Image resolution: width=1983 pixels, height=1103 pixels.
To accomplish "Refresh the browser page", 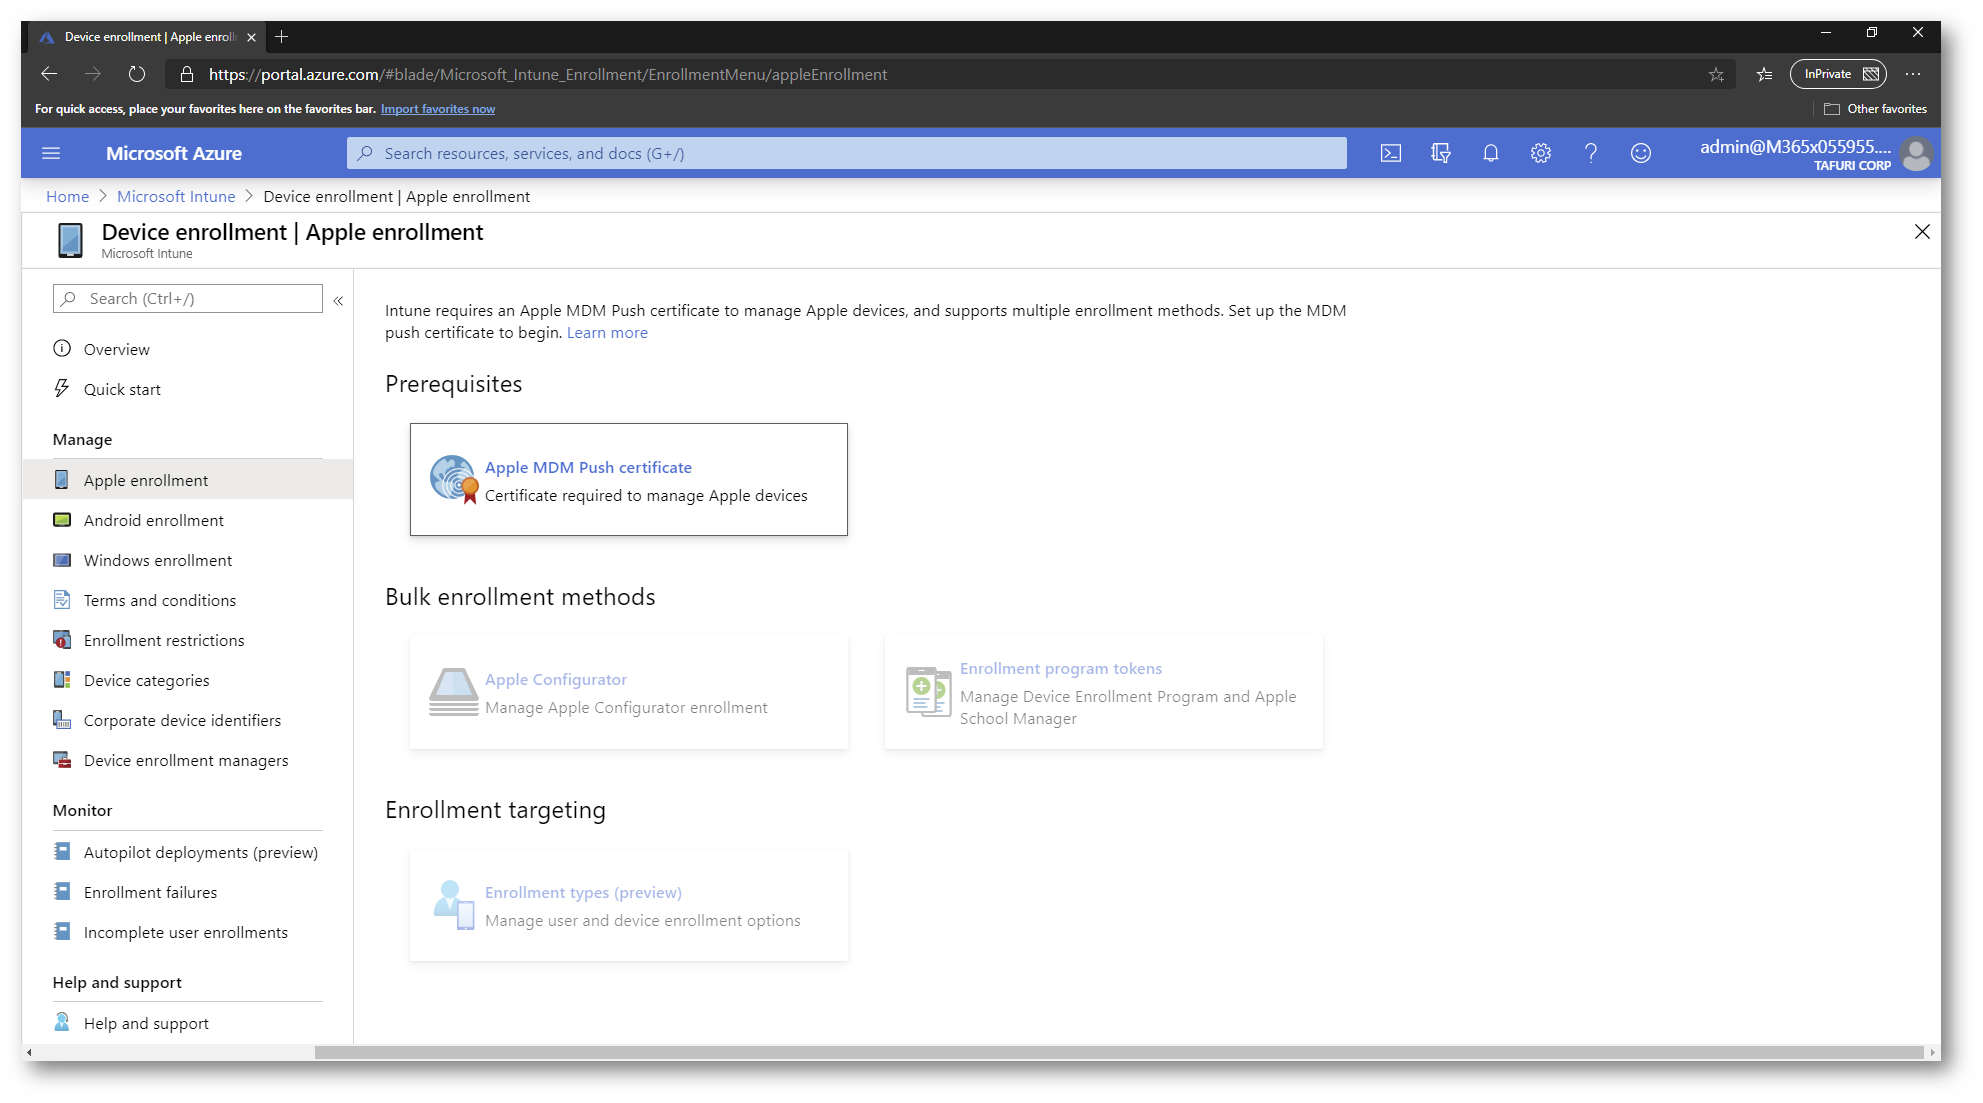I will tap(137, 74).
